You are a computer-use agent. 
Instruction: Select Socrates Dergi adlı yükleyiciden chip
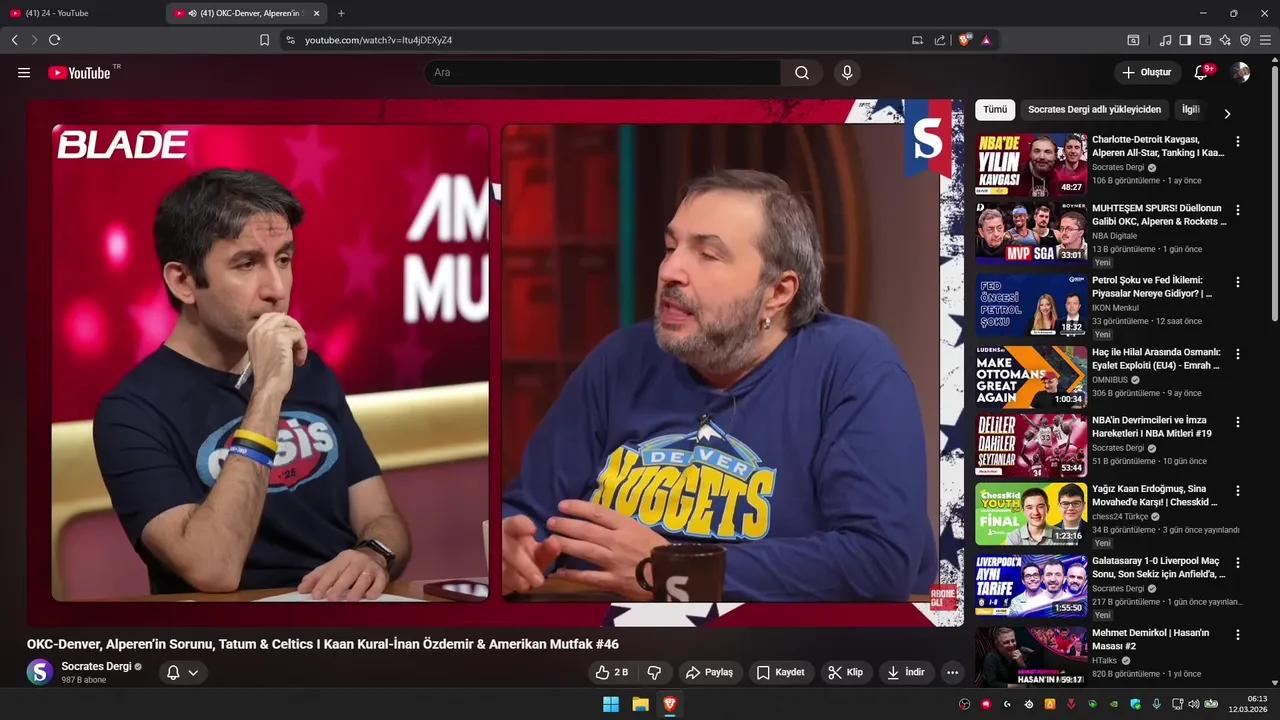(x=1094, y=110)
